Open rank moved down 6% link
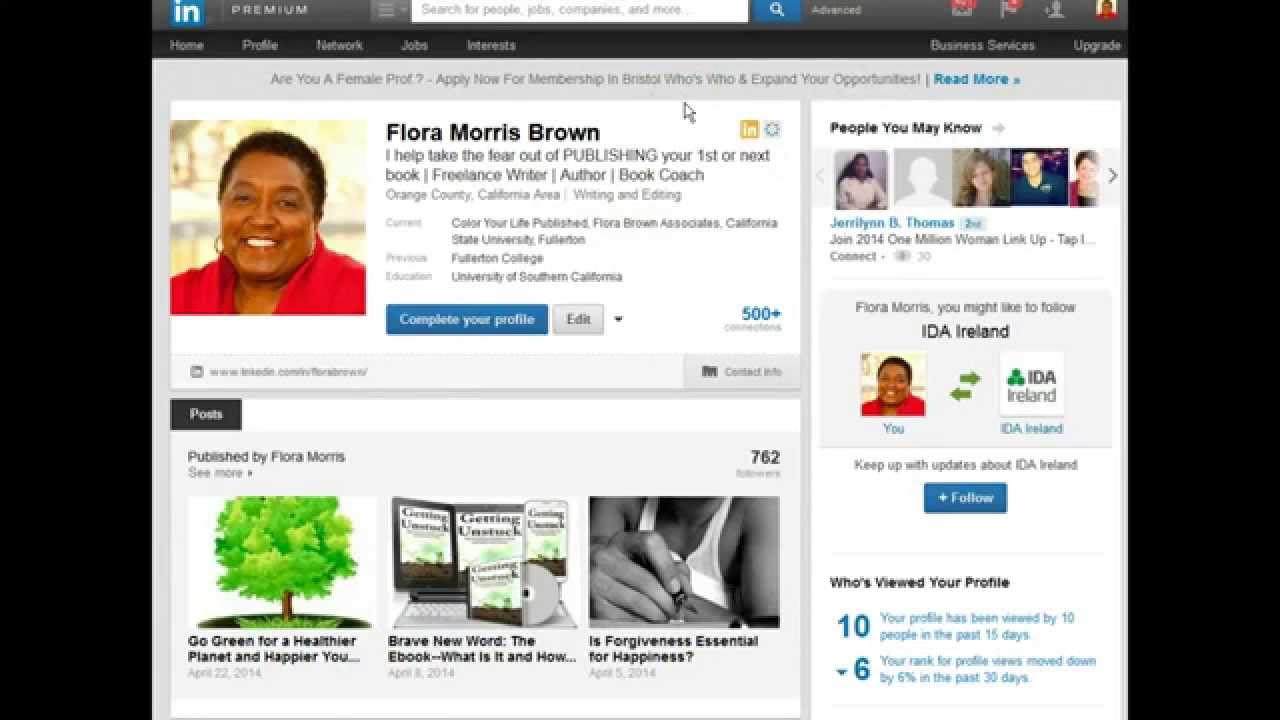 click(x=988, y=669)
